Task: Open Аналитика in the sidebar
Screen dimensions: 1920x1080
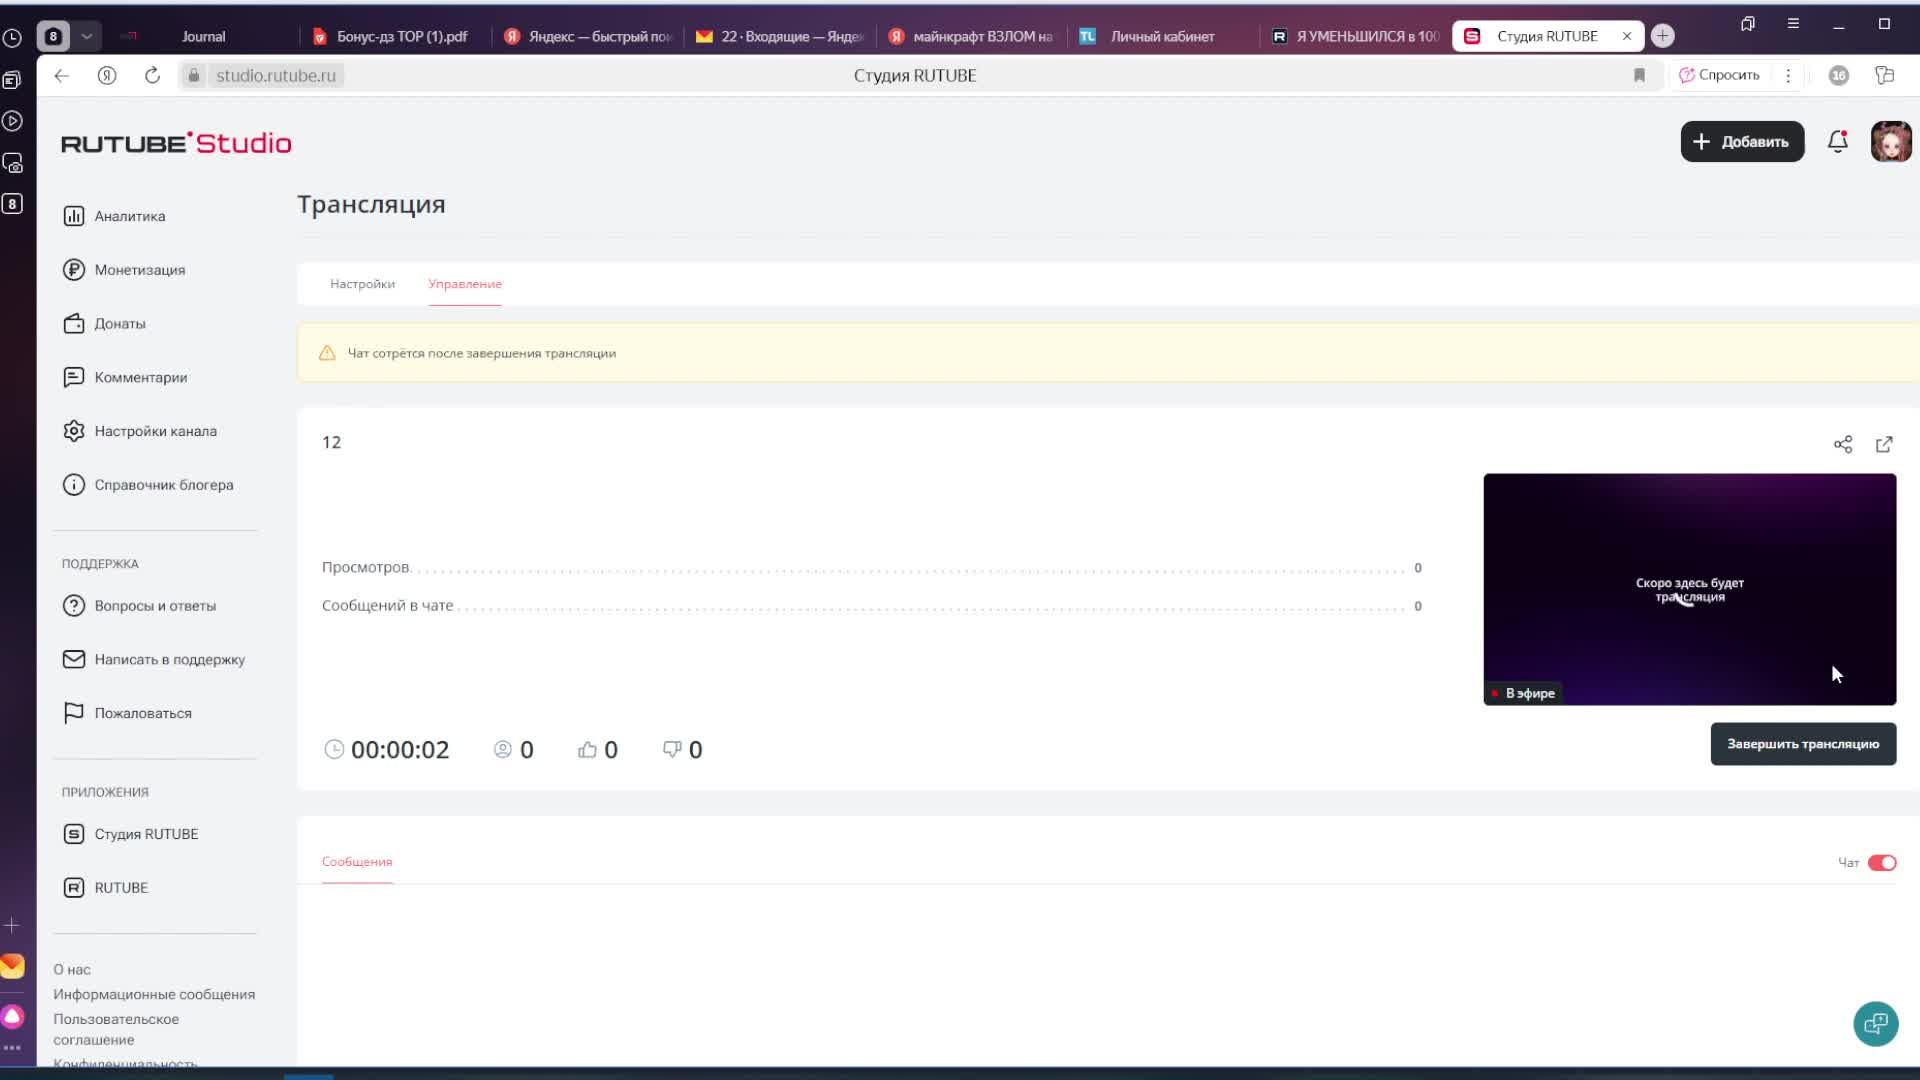Action: [115, 216]
